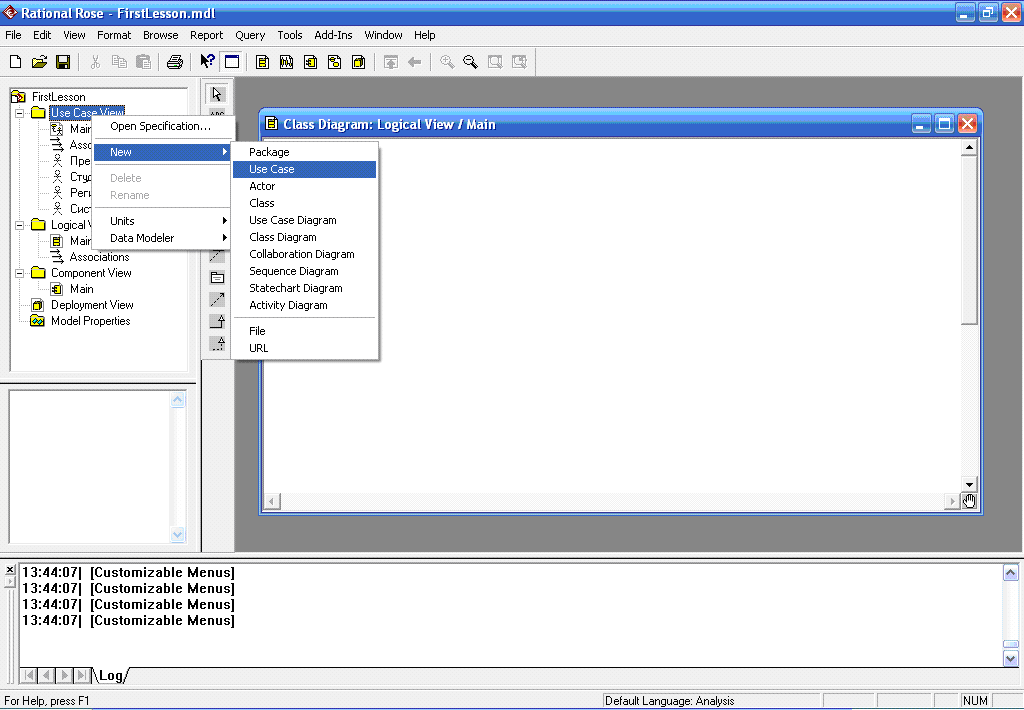Select the FirstLesson root tree node
Image resolution: width=1024 pixels, height=710 pixels.
(58, 97)
